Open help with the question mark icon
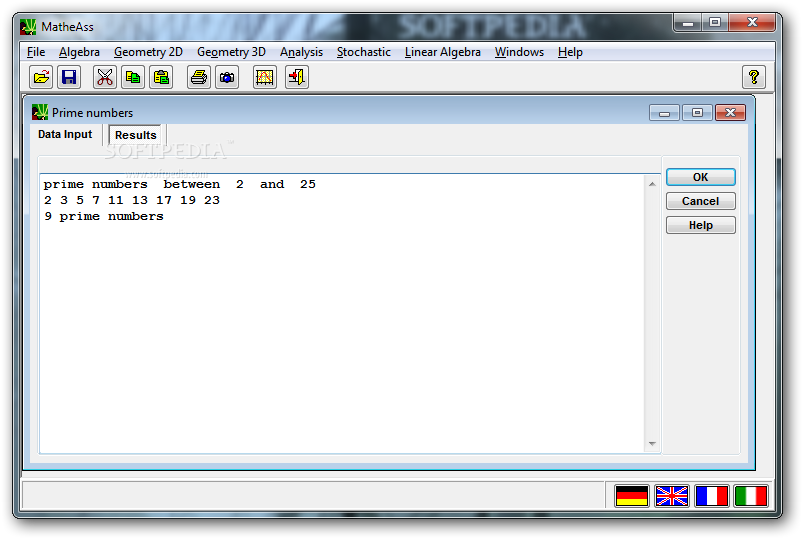 753,77
